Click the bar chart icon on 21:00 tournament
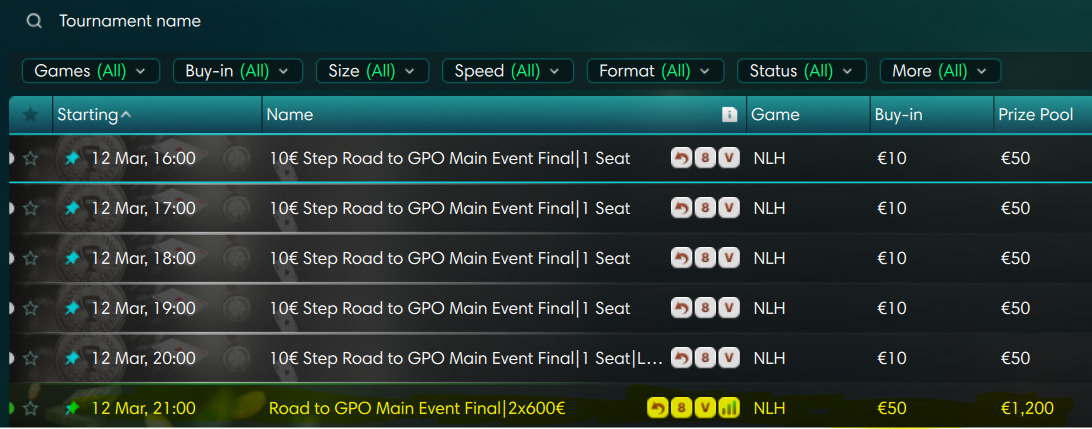The width and height of the screenshot is (1092, 429). [x=730, y=408]
